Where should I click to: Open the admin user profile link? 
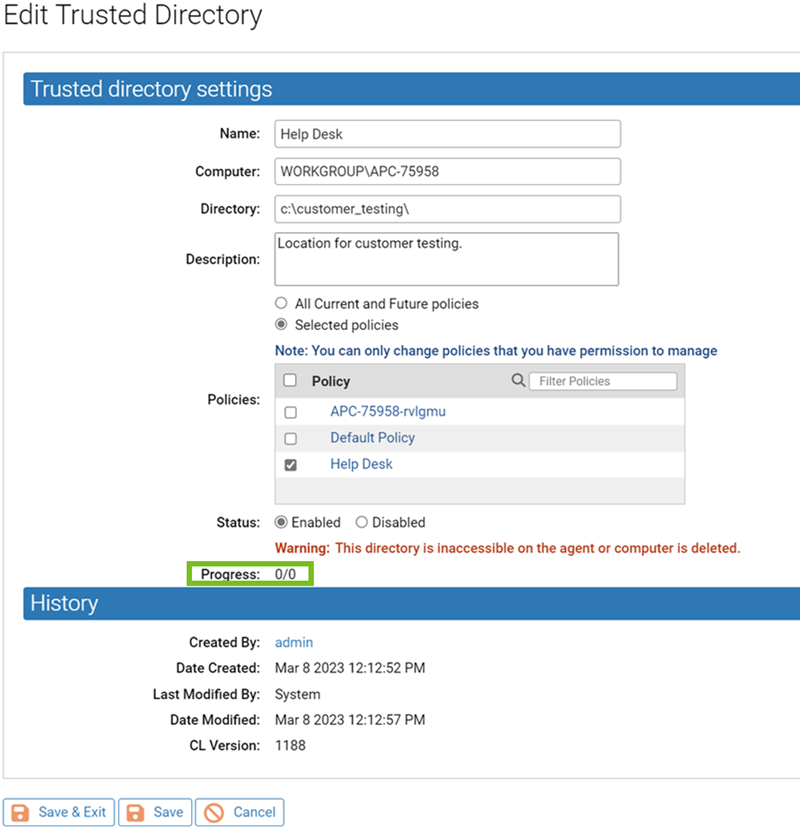[x=293, y=642]
